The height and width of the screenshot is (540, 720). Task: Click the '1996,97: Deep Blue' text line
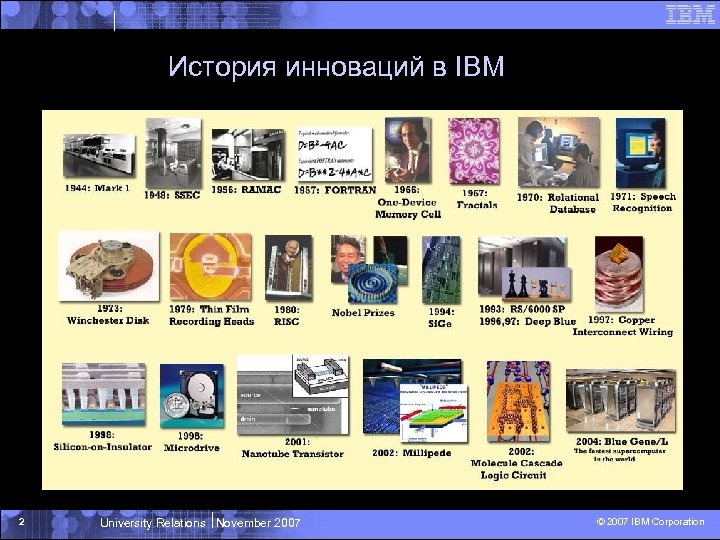(528, 321)
